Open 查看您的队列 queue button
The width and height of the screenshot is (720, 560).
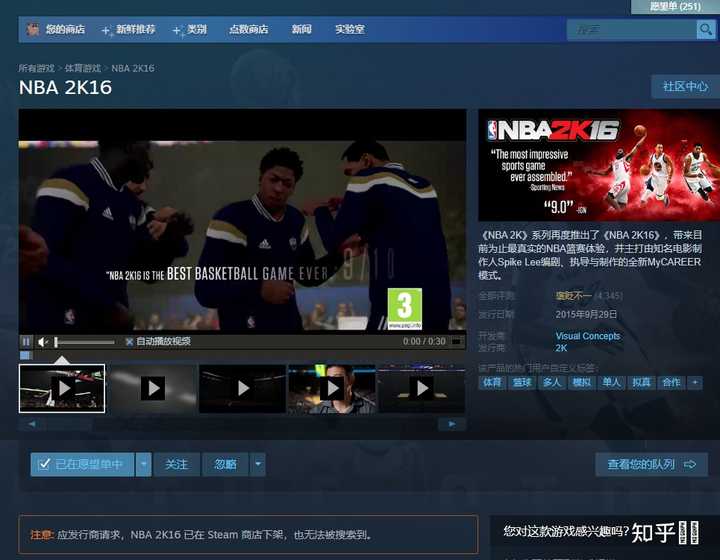pyautogui.click(x=651, y=465)
